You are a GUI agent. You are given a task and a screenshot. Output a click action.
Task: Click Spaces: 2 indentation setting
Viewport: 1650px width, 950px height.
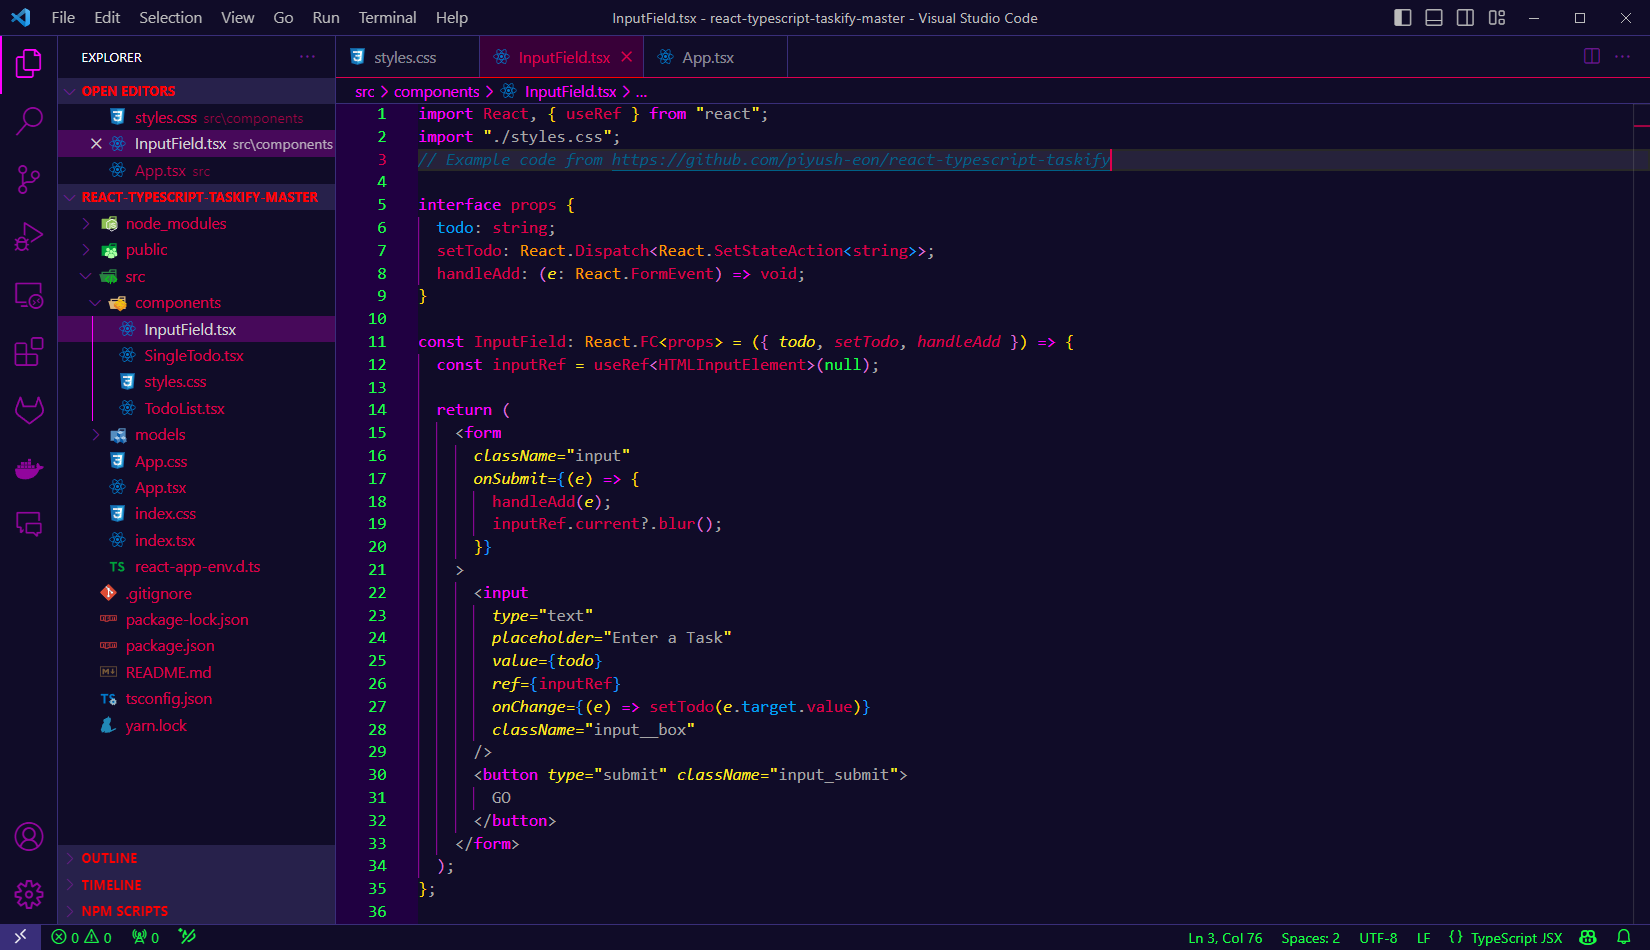[1309, 937]
